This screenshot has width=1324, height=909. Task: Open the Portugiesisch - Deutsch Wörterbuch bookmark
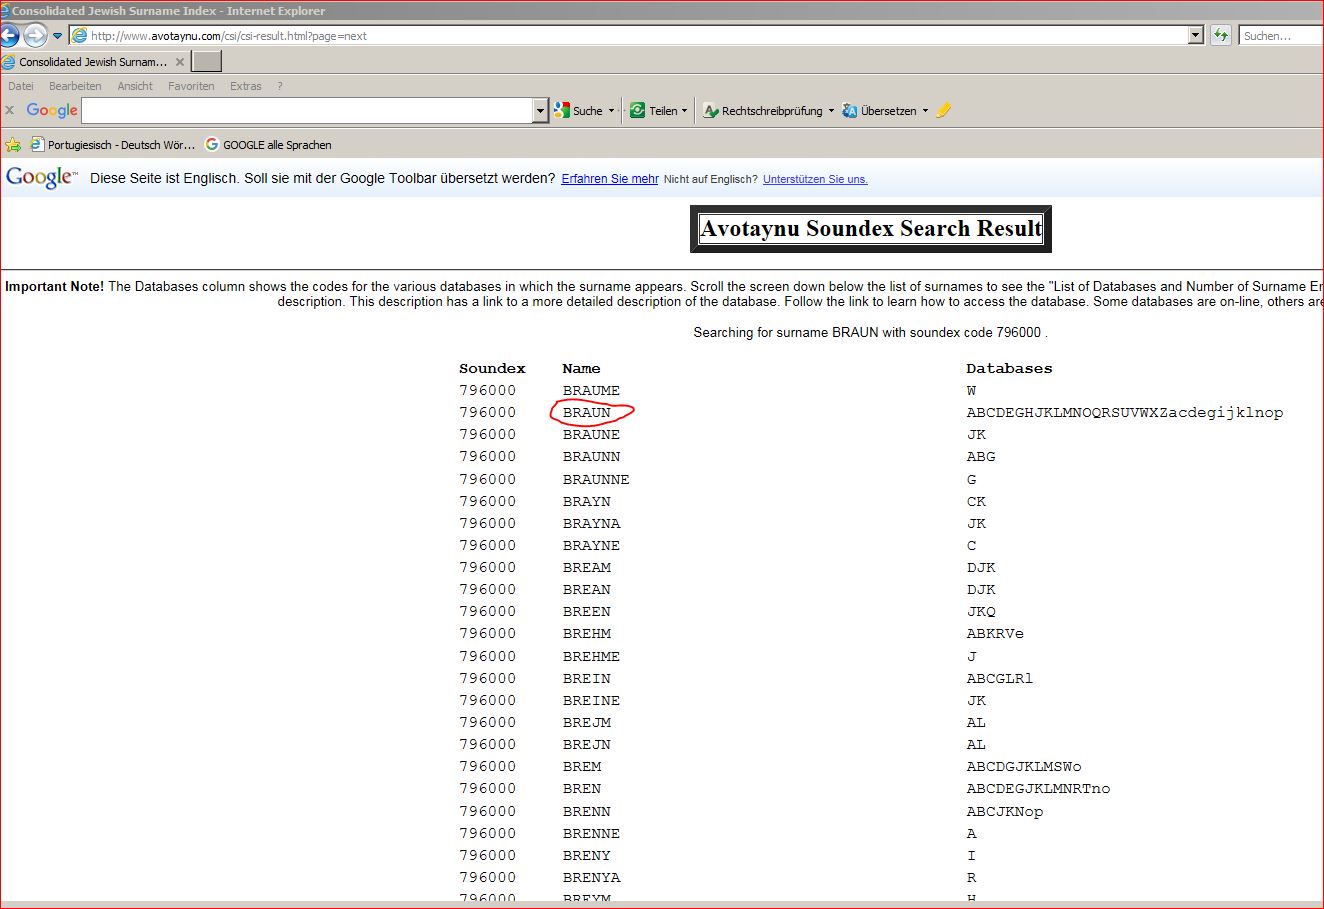113,144
